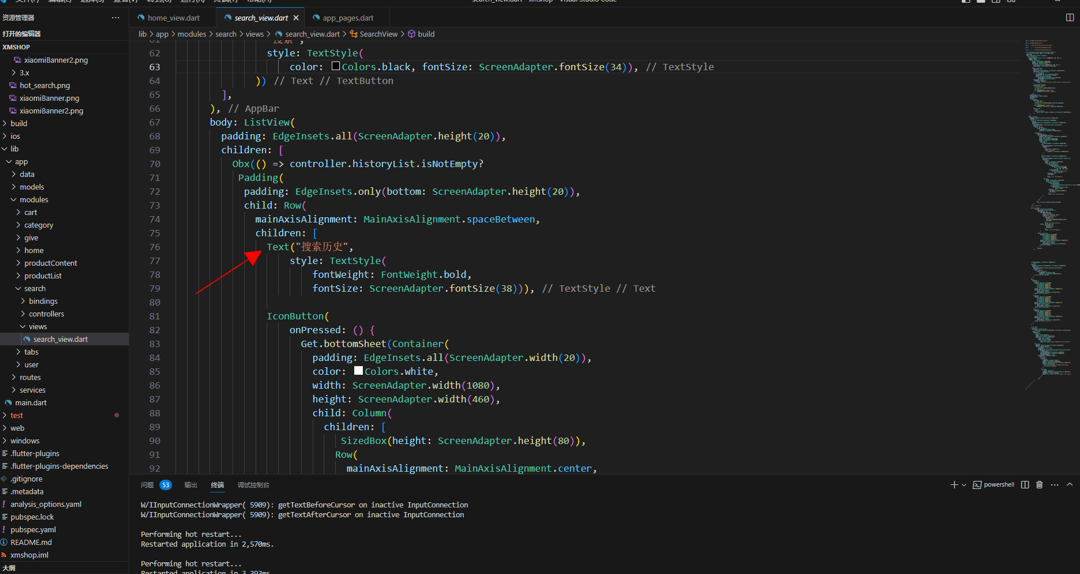1080x574 pixels.
Task: Add a new terminal with plus icon
Action: click(953, 485)
